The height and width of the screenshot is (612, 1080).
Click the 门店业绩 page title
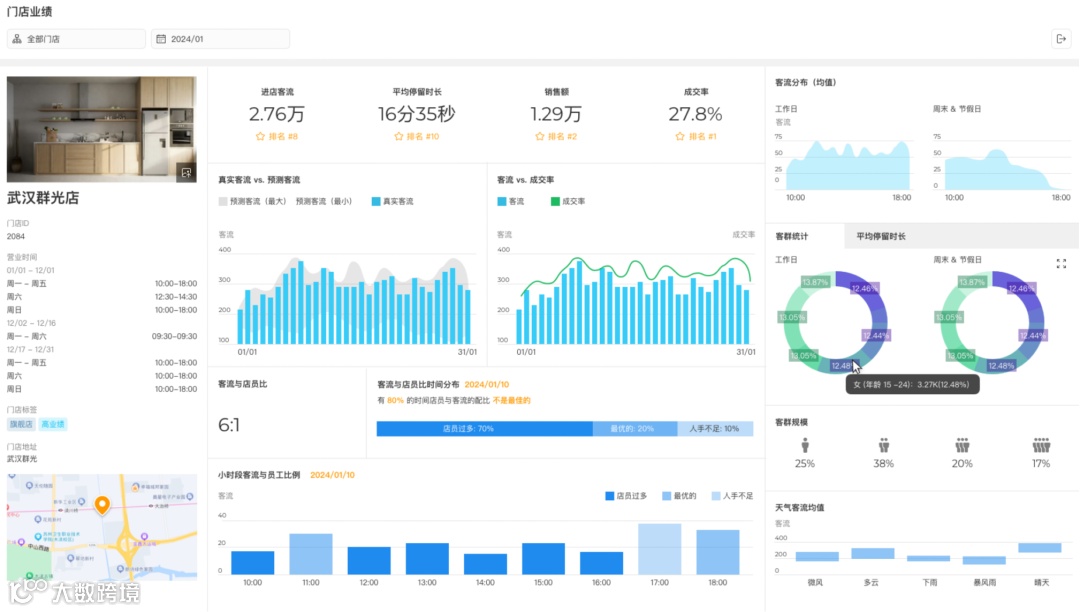(x=30, y=12)
